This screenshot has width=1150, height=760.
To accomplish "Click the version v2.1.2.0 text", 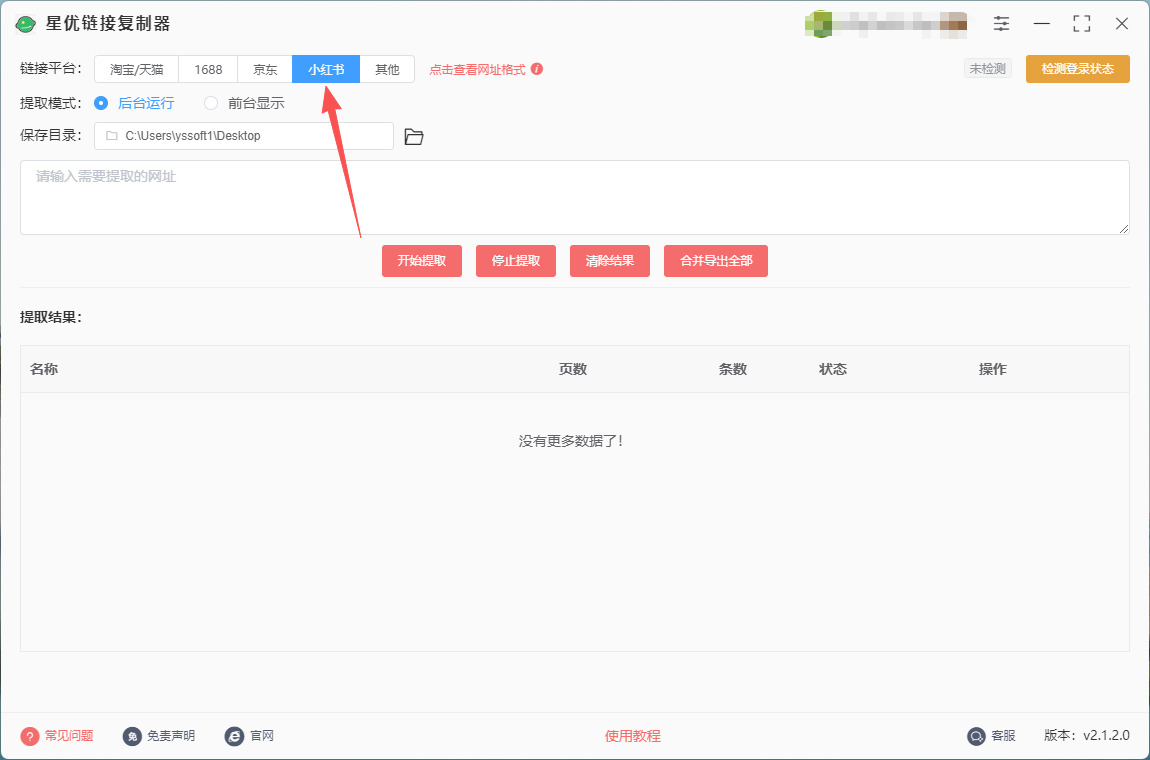I will tap(1087, 736).
